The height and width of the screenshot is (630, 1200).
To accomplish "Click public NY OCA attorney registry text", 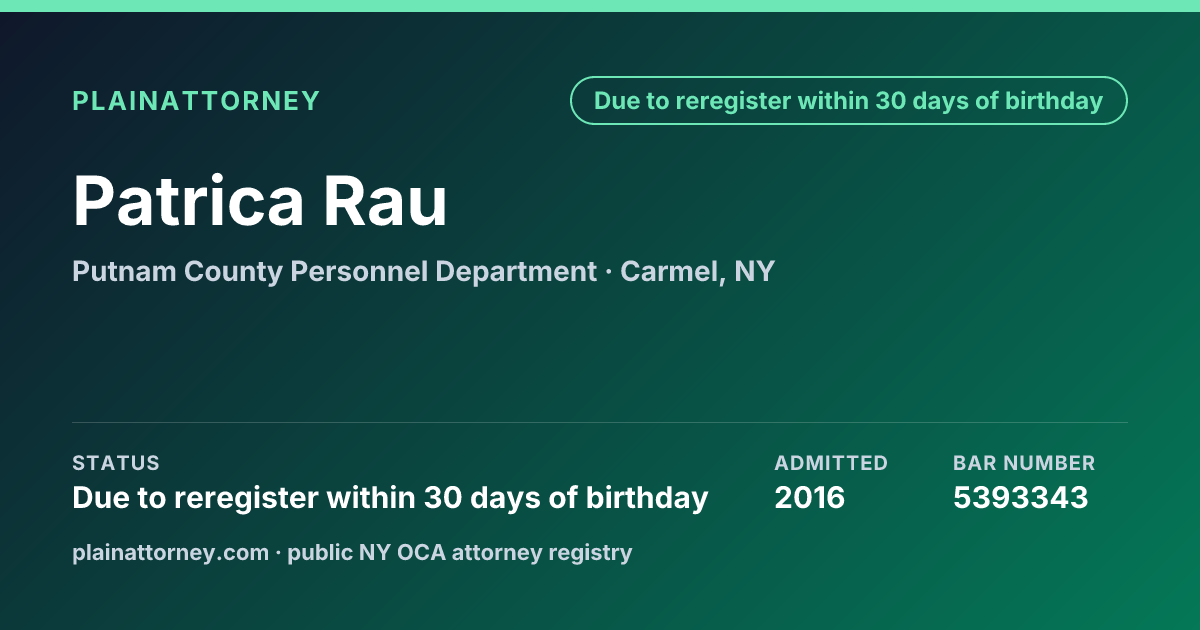I will tap(460, 552).
